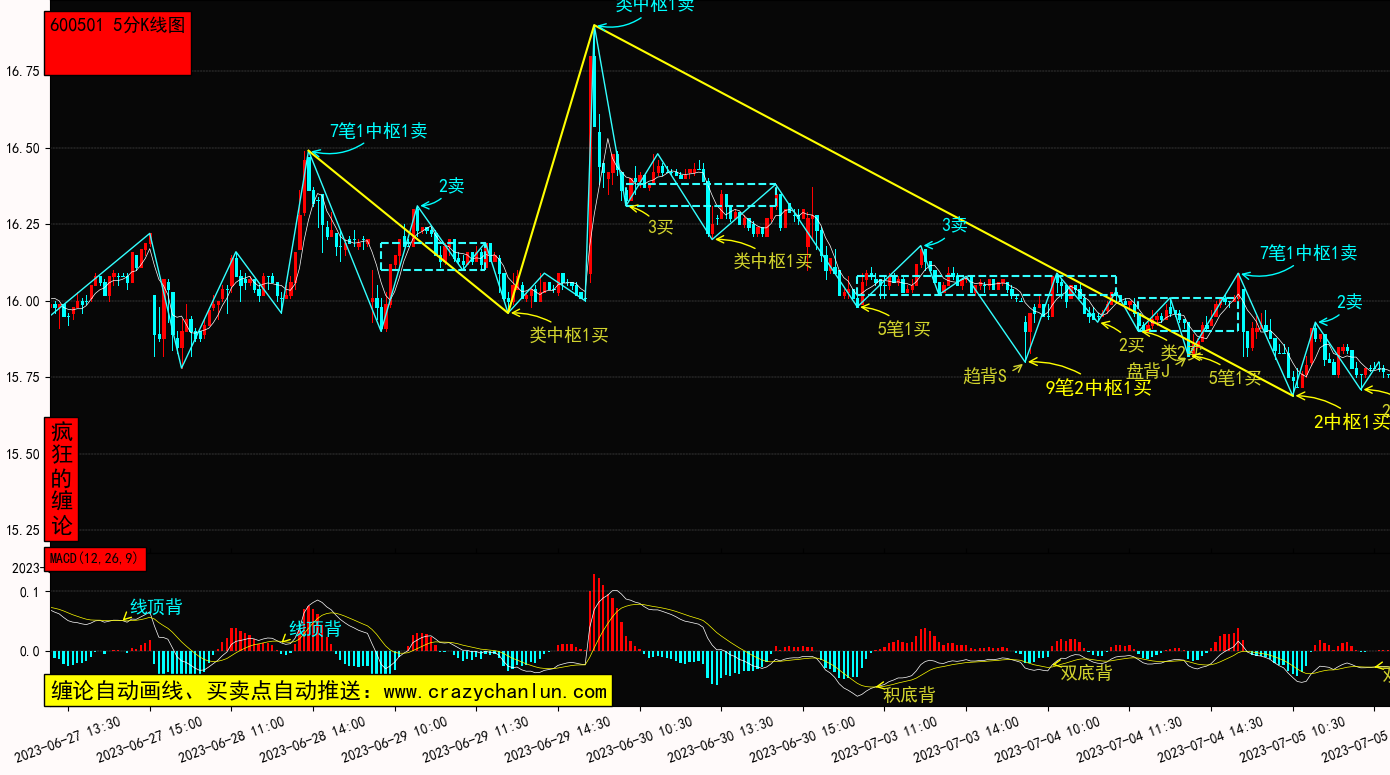Click the 15.25 price axis label
1390x775 pixels.
point(23,530)
